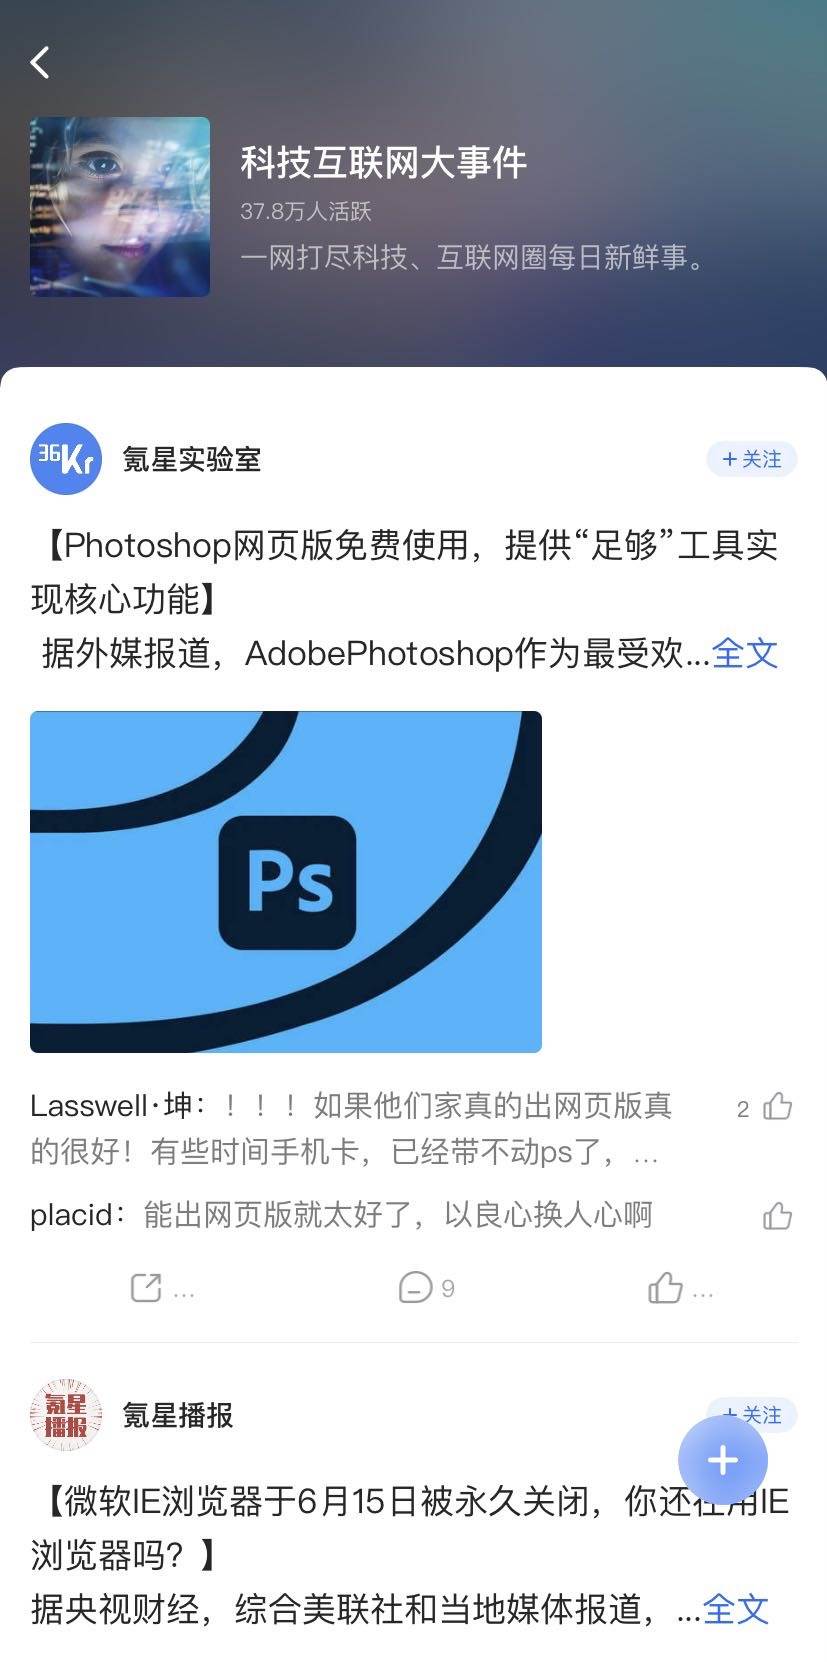Open the Ps logo image thumbnail

(286, 882)
